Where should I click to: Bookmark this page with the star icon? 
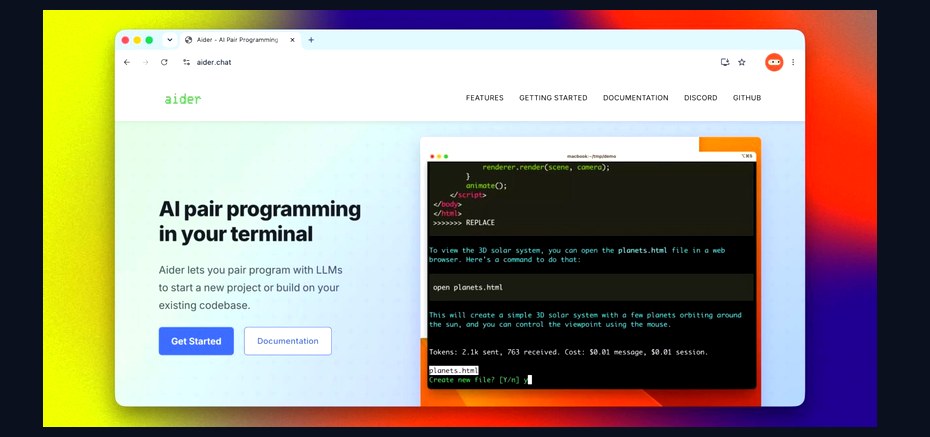pos(741,62)
